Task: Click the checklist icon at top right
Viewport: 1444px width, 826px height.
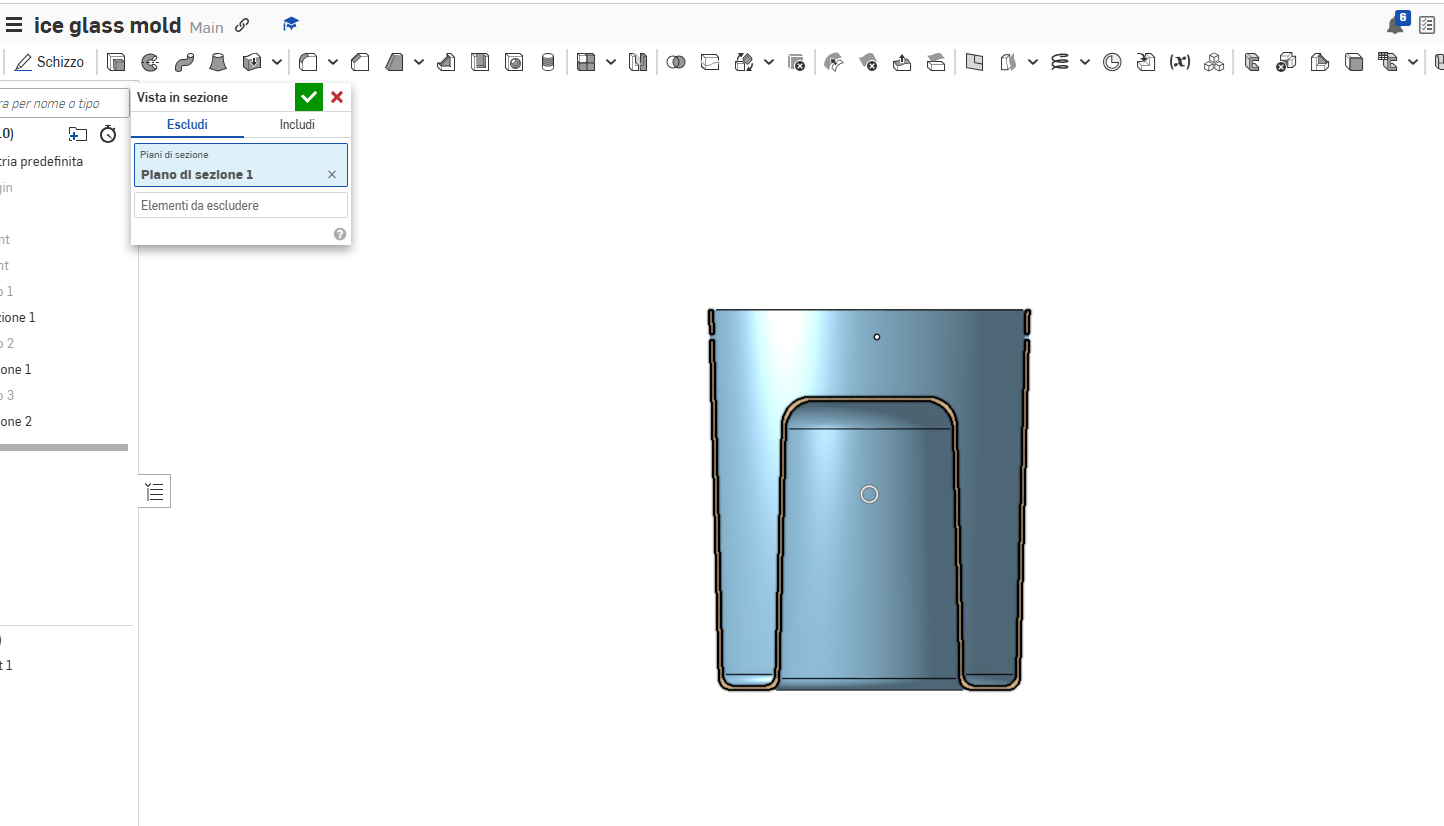Action: pyautogui.click(x=1428, y=25)
